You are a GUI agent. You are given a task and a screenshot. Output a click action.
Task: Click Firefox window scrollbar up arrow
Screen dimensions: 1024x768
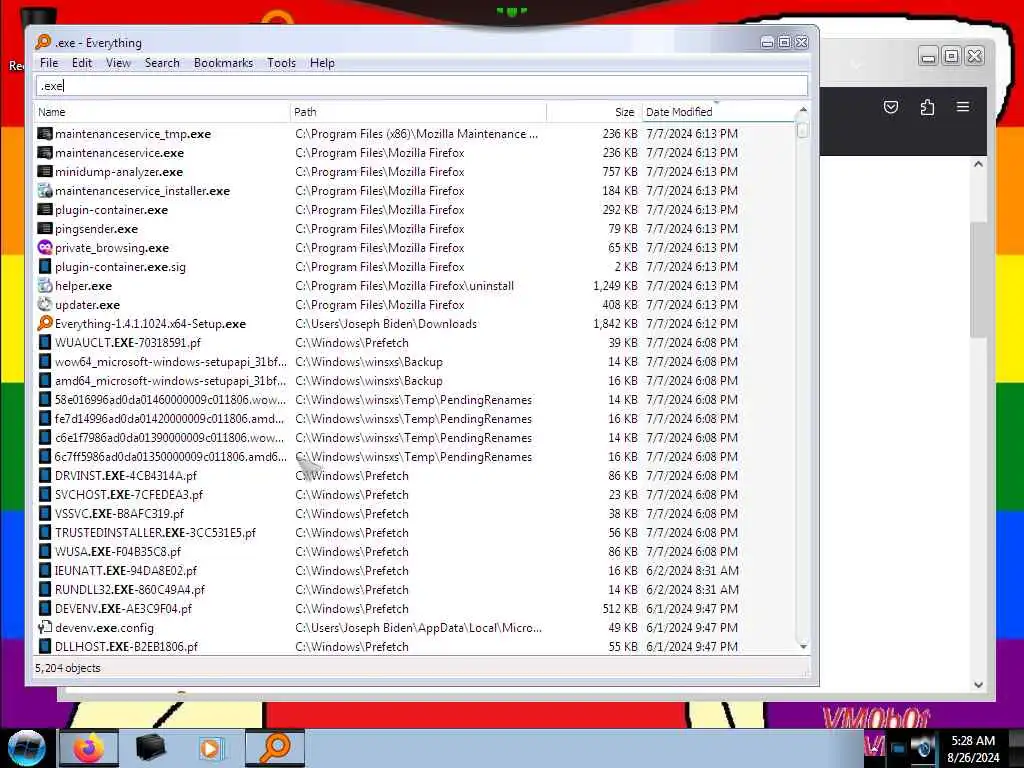[x=978, y=164]
